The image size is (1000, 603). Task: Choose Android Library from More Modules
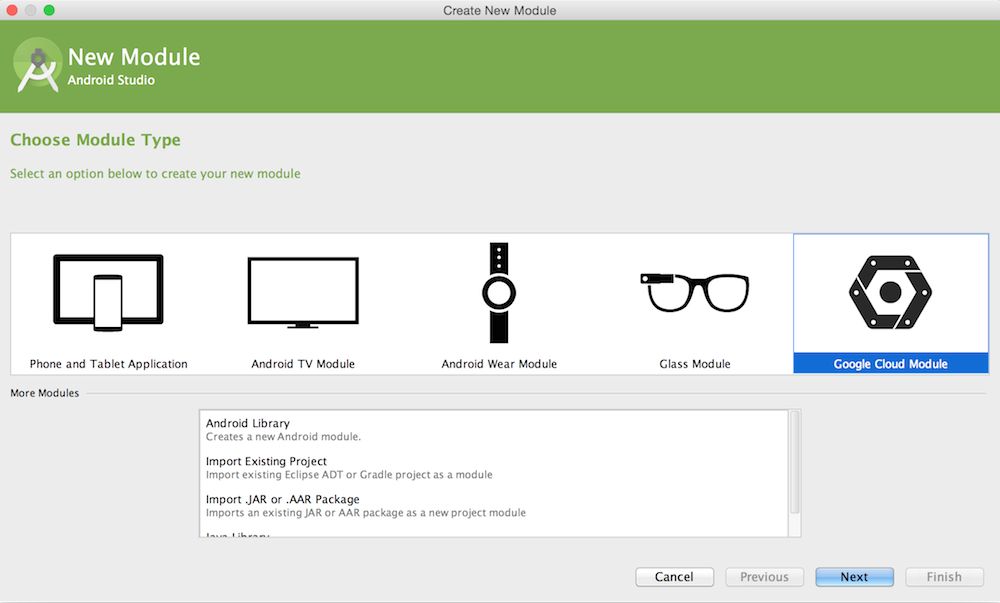tap(247, 423)
